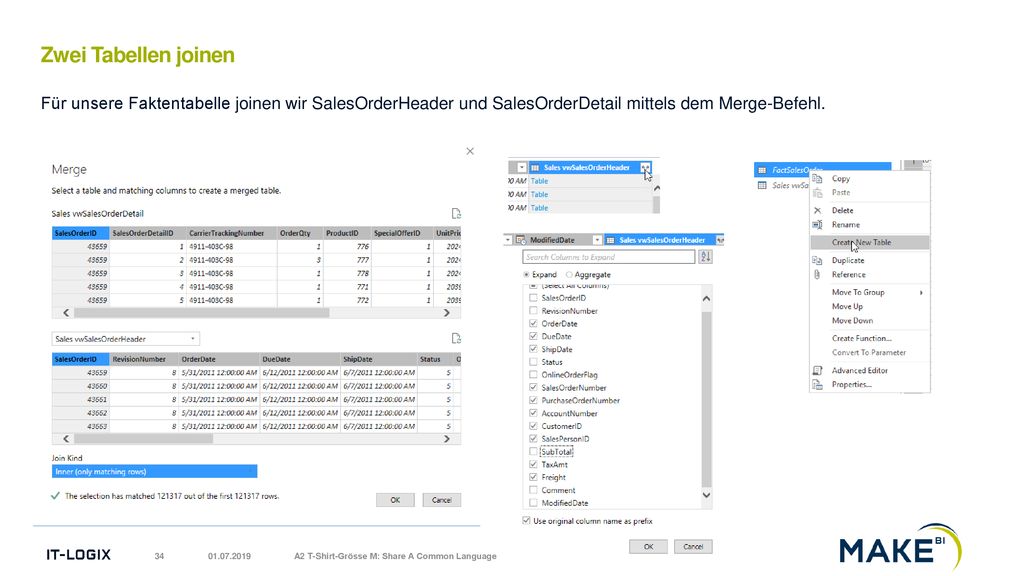Click the ModifiedDate date-type icon
The width and height of the screenshot is (1024, 576).
(520, 240)
